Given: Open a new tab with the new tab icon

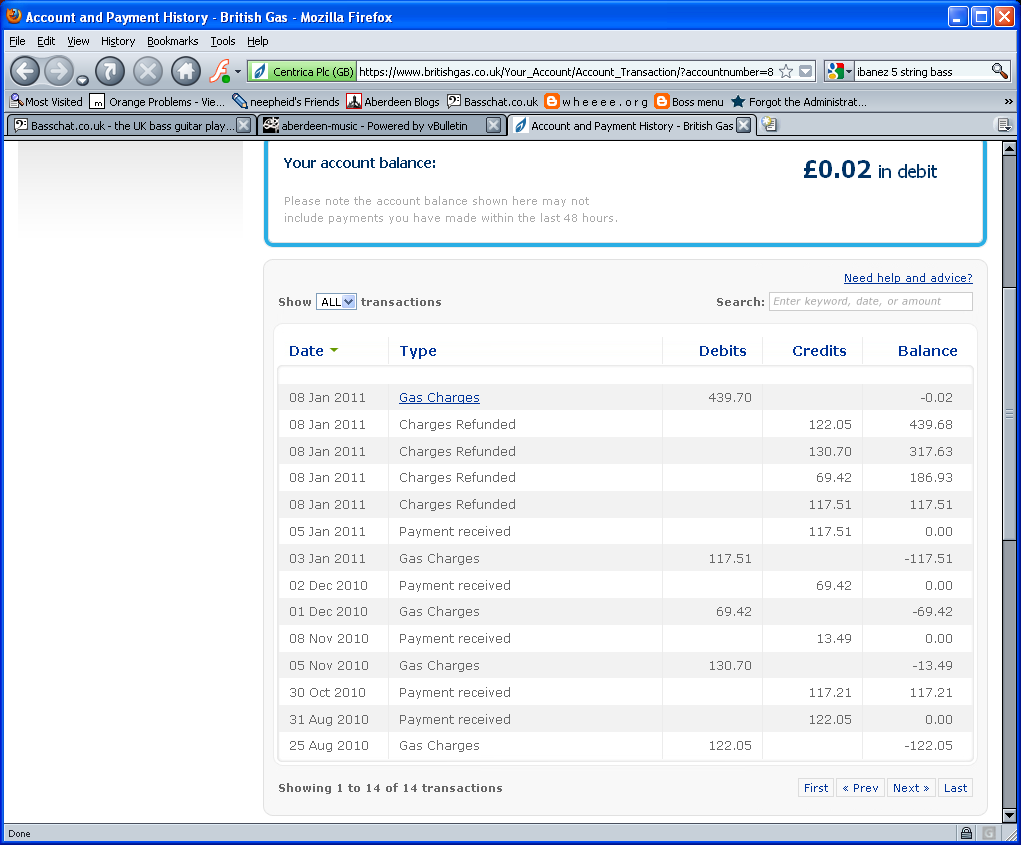Looking at the screenshot, I should click(x=769, y=124).
